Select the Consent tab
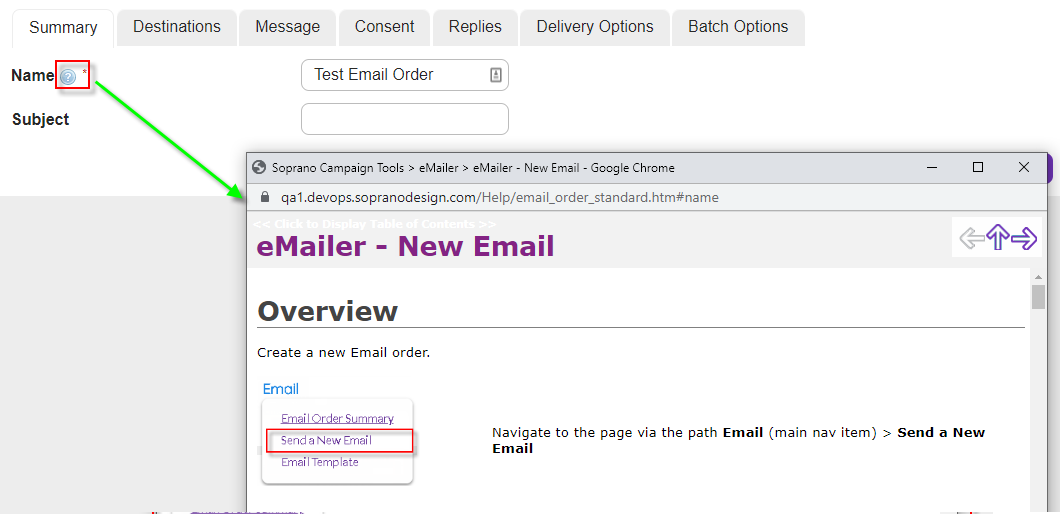The height and width of the screenshot is (514, 1060). coord(384,27)
